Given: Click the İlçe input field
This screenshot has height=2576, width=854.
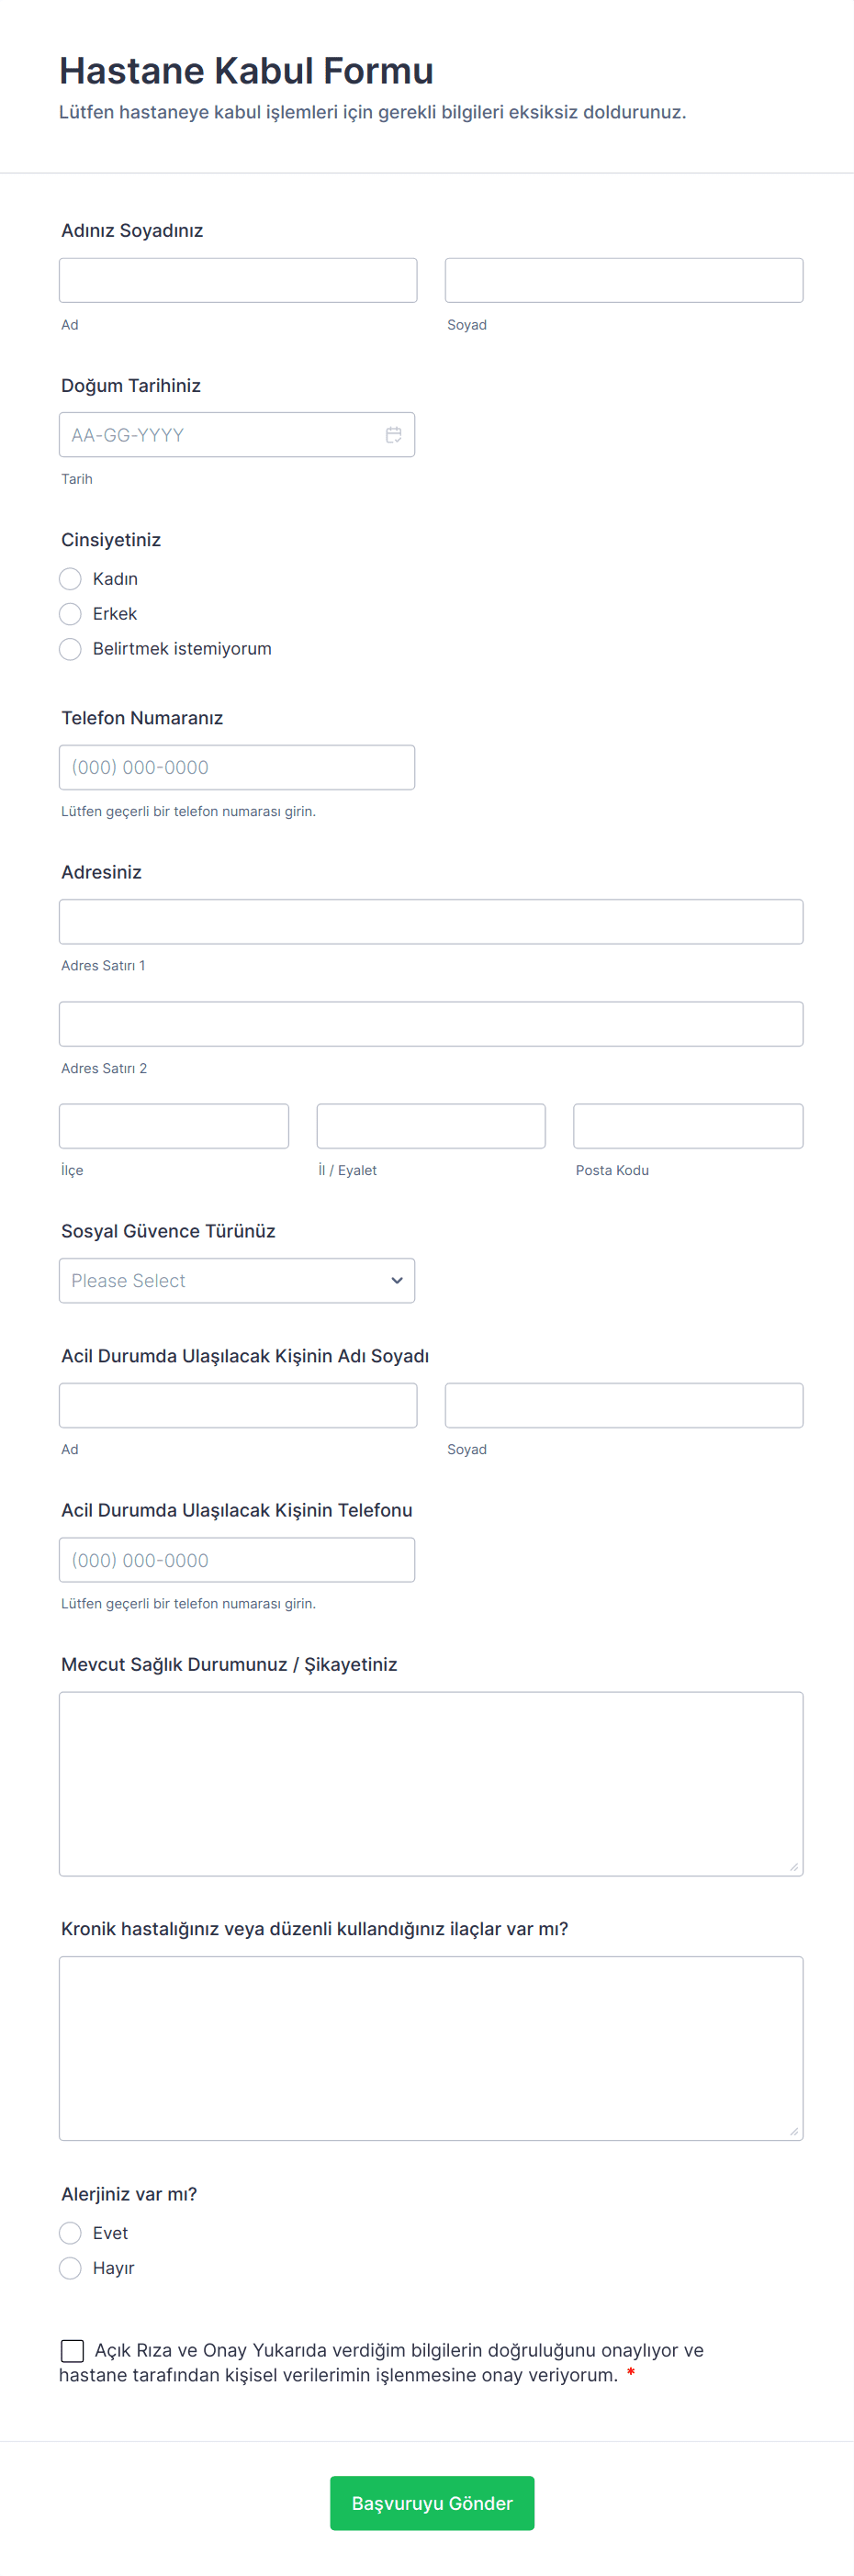Looking at the screenshot, I should [174, 1126].
